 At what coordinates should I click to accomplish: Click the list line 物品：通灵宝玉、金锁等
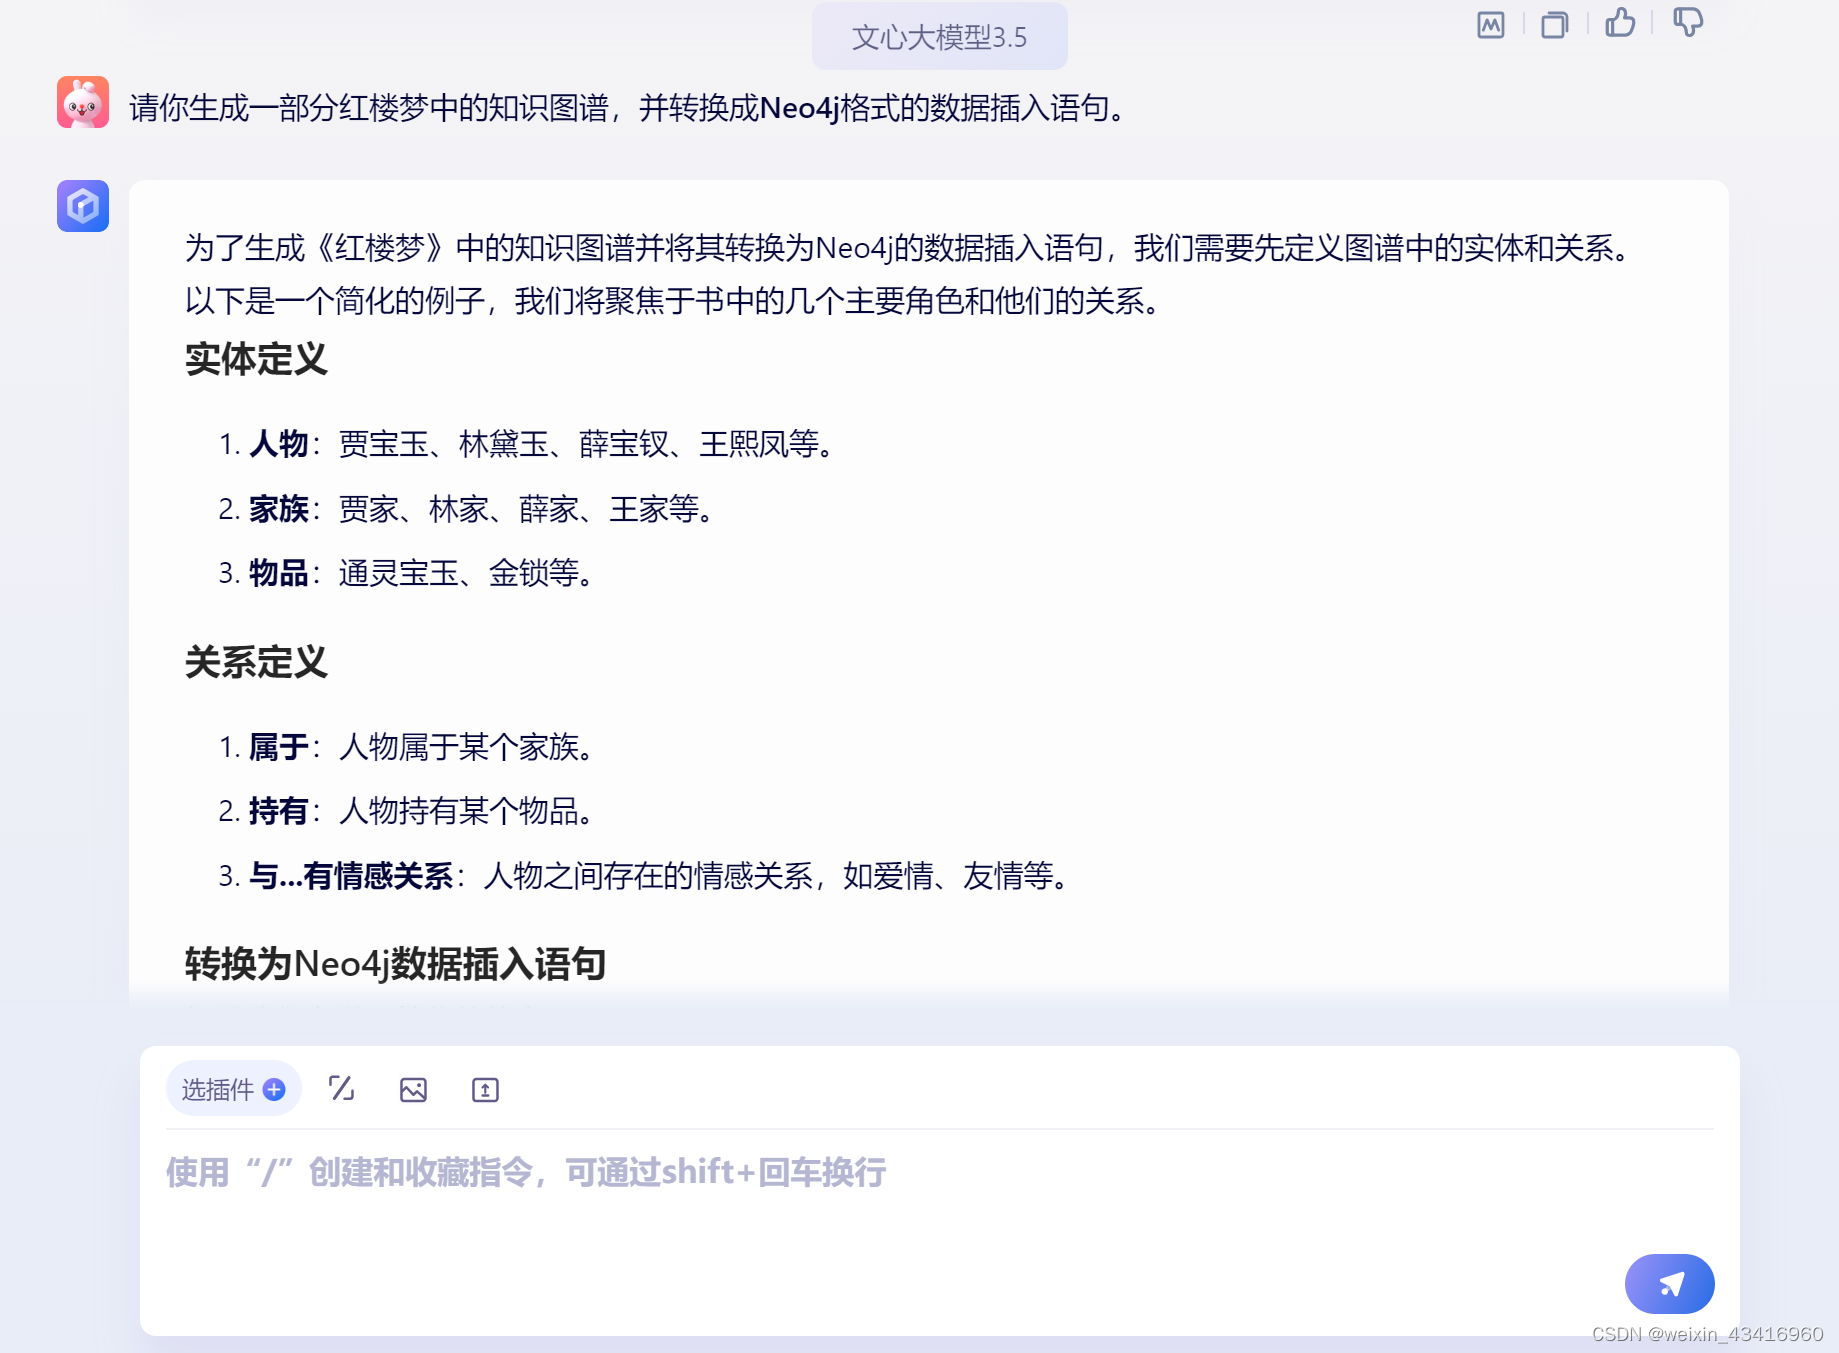pyautogui.click(x=407, y=573)
